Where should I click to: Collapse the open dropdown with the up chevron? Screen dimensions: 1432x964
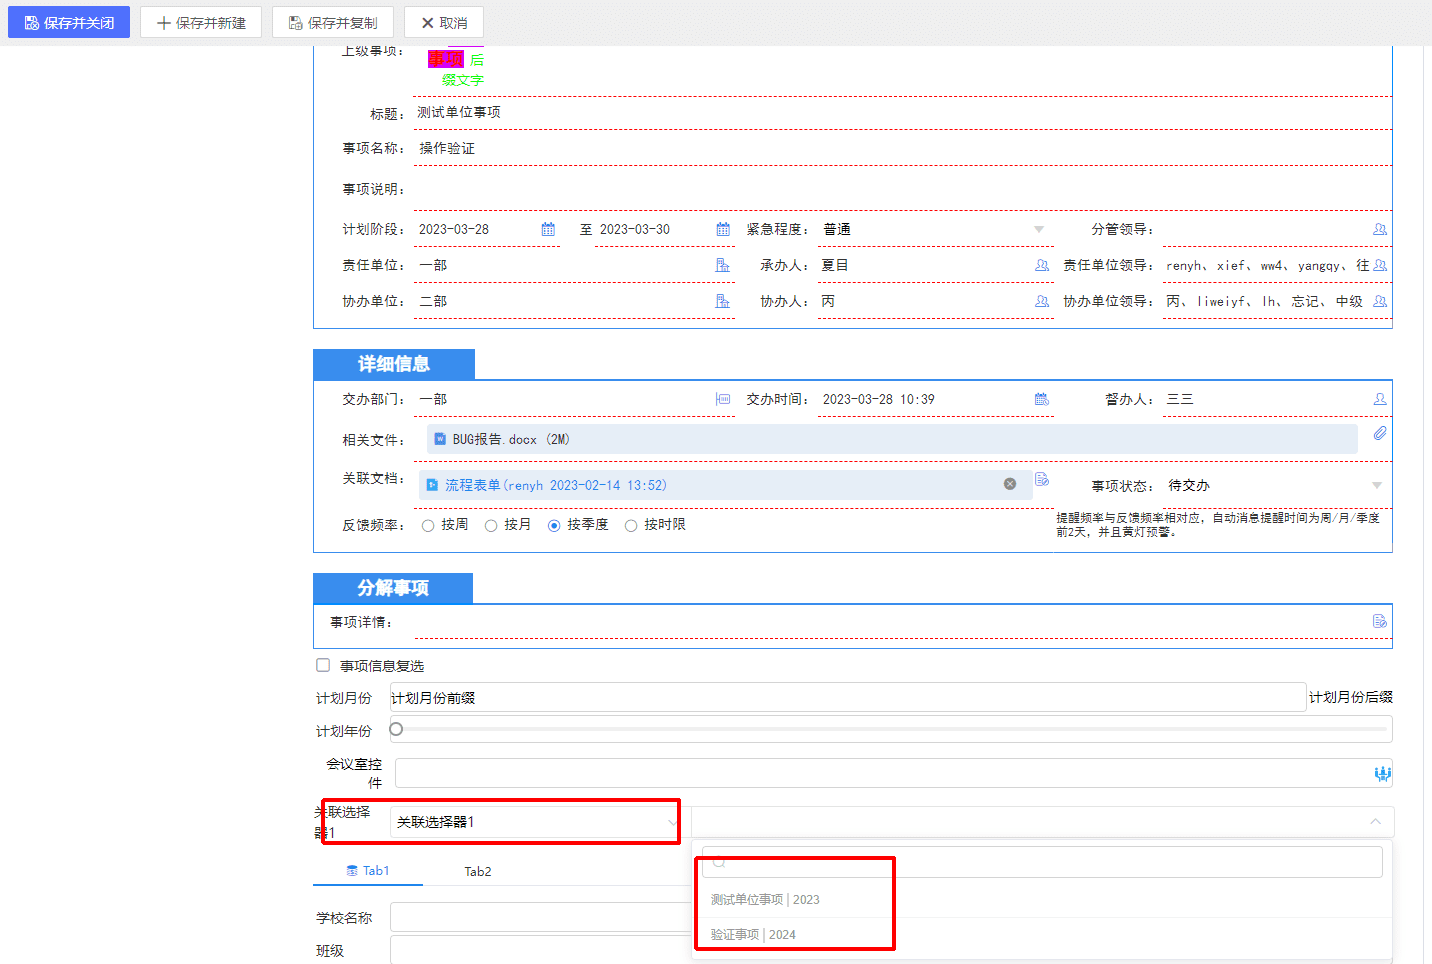tap(1376, 822)
